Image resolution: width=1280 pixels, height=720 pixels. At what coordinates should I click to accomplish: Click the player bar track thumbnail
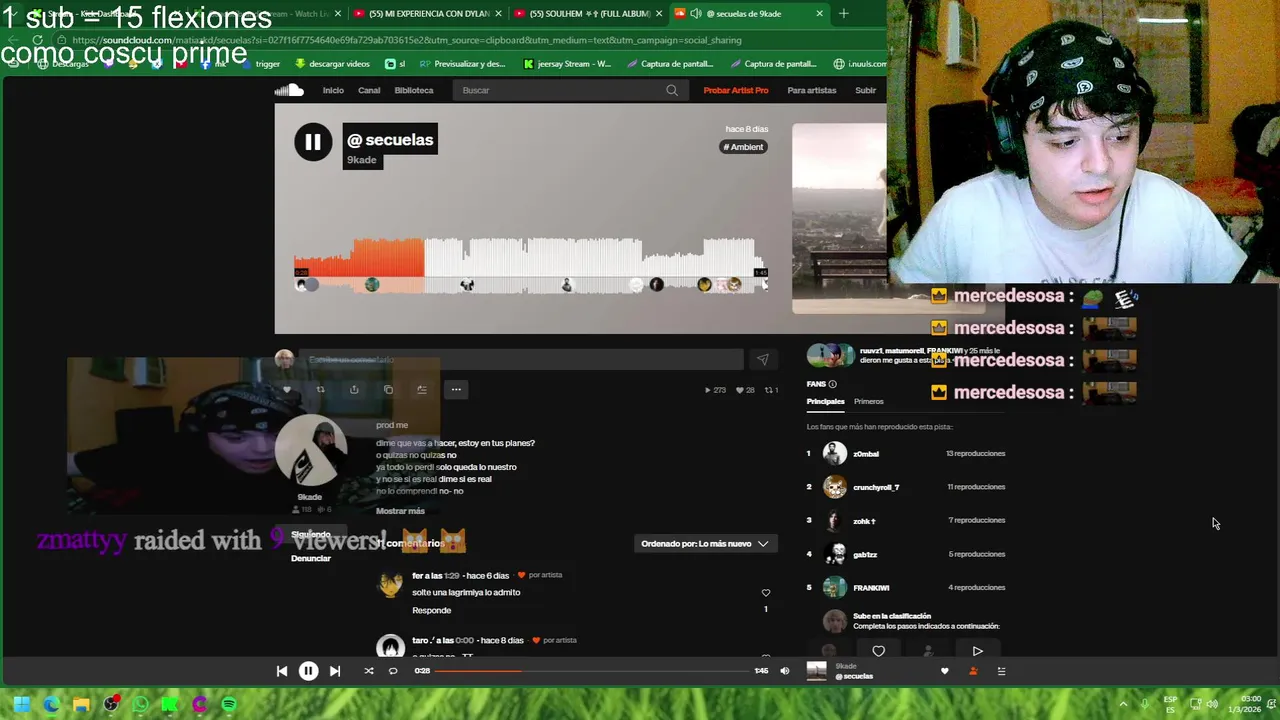[x=817, y=671]
